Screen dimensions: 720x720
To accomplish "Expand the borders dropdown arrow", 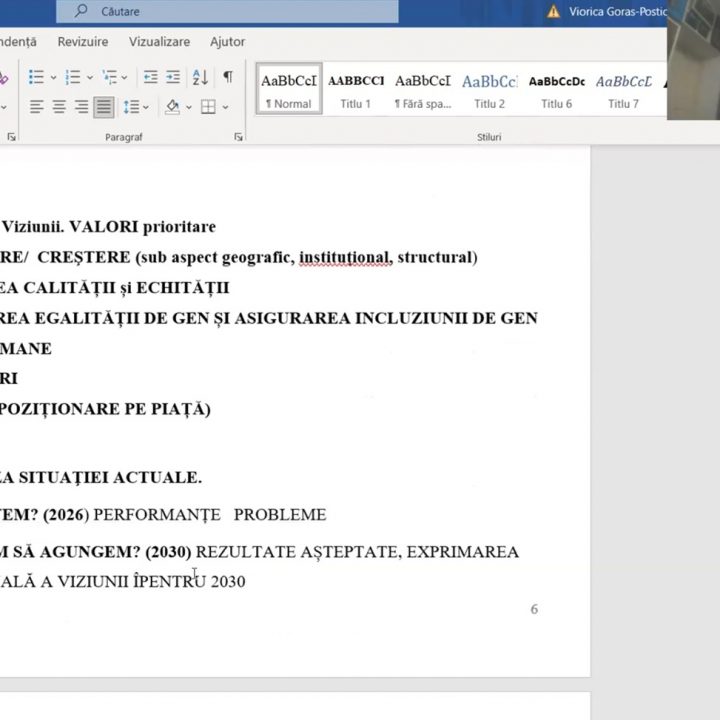I will pyautogui.click(x=225, y=107).
